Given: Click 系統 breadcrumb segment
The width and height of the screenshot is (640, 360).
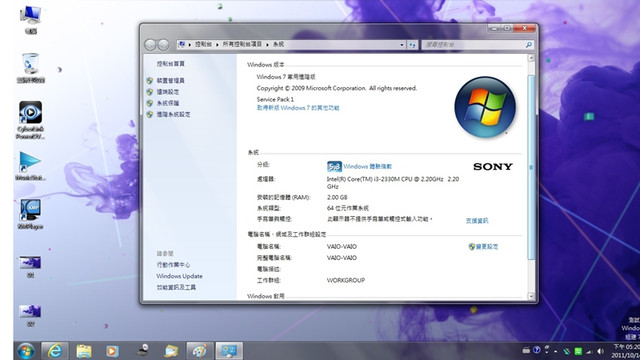Looking at the screenshot, I should (x=278, y=44).
